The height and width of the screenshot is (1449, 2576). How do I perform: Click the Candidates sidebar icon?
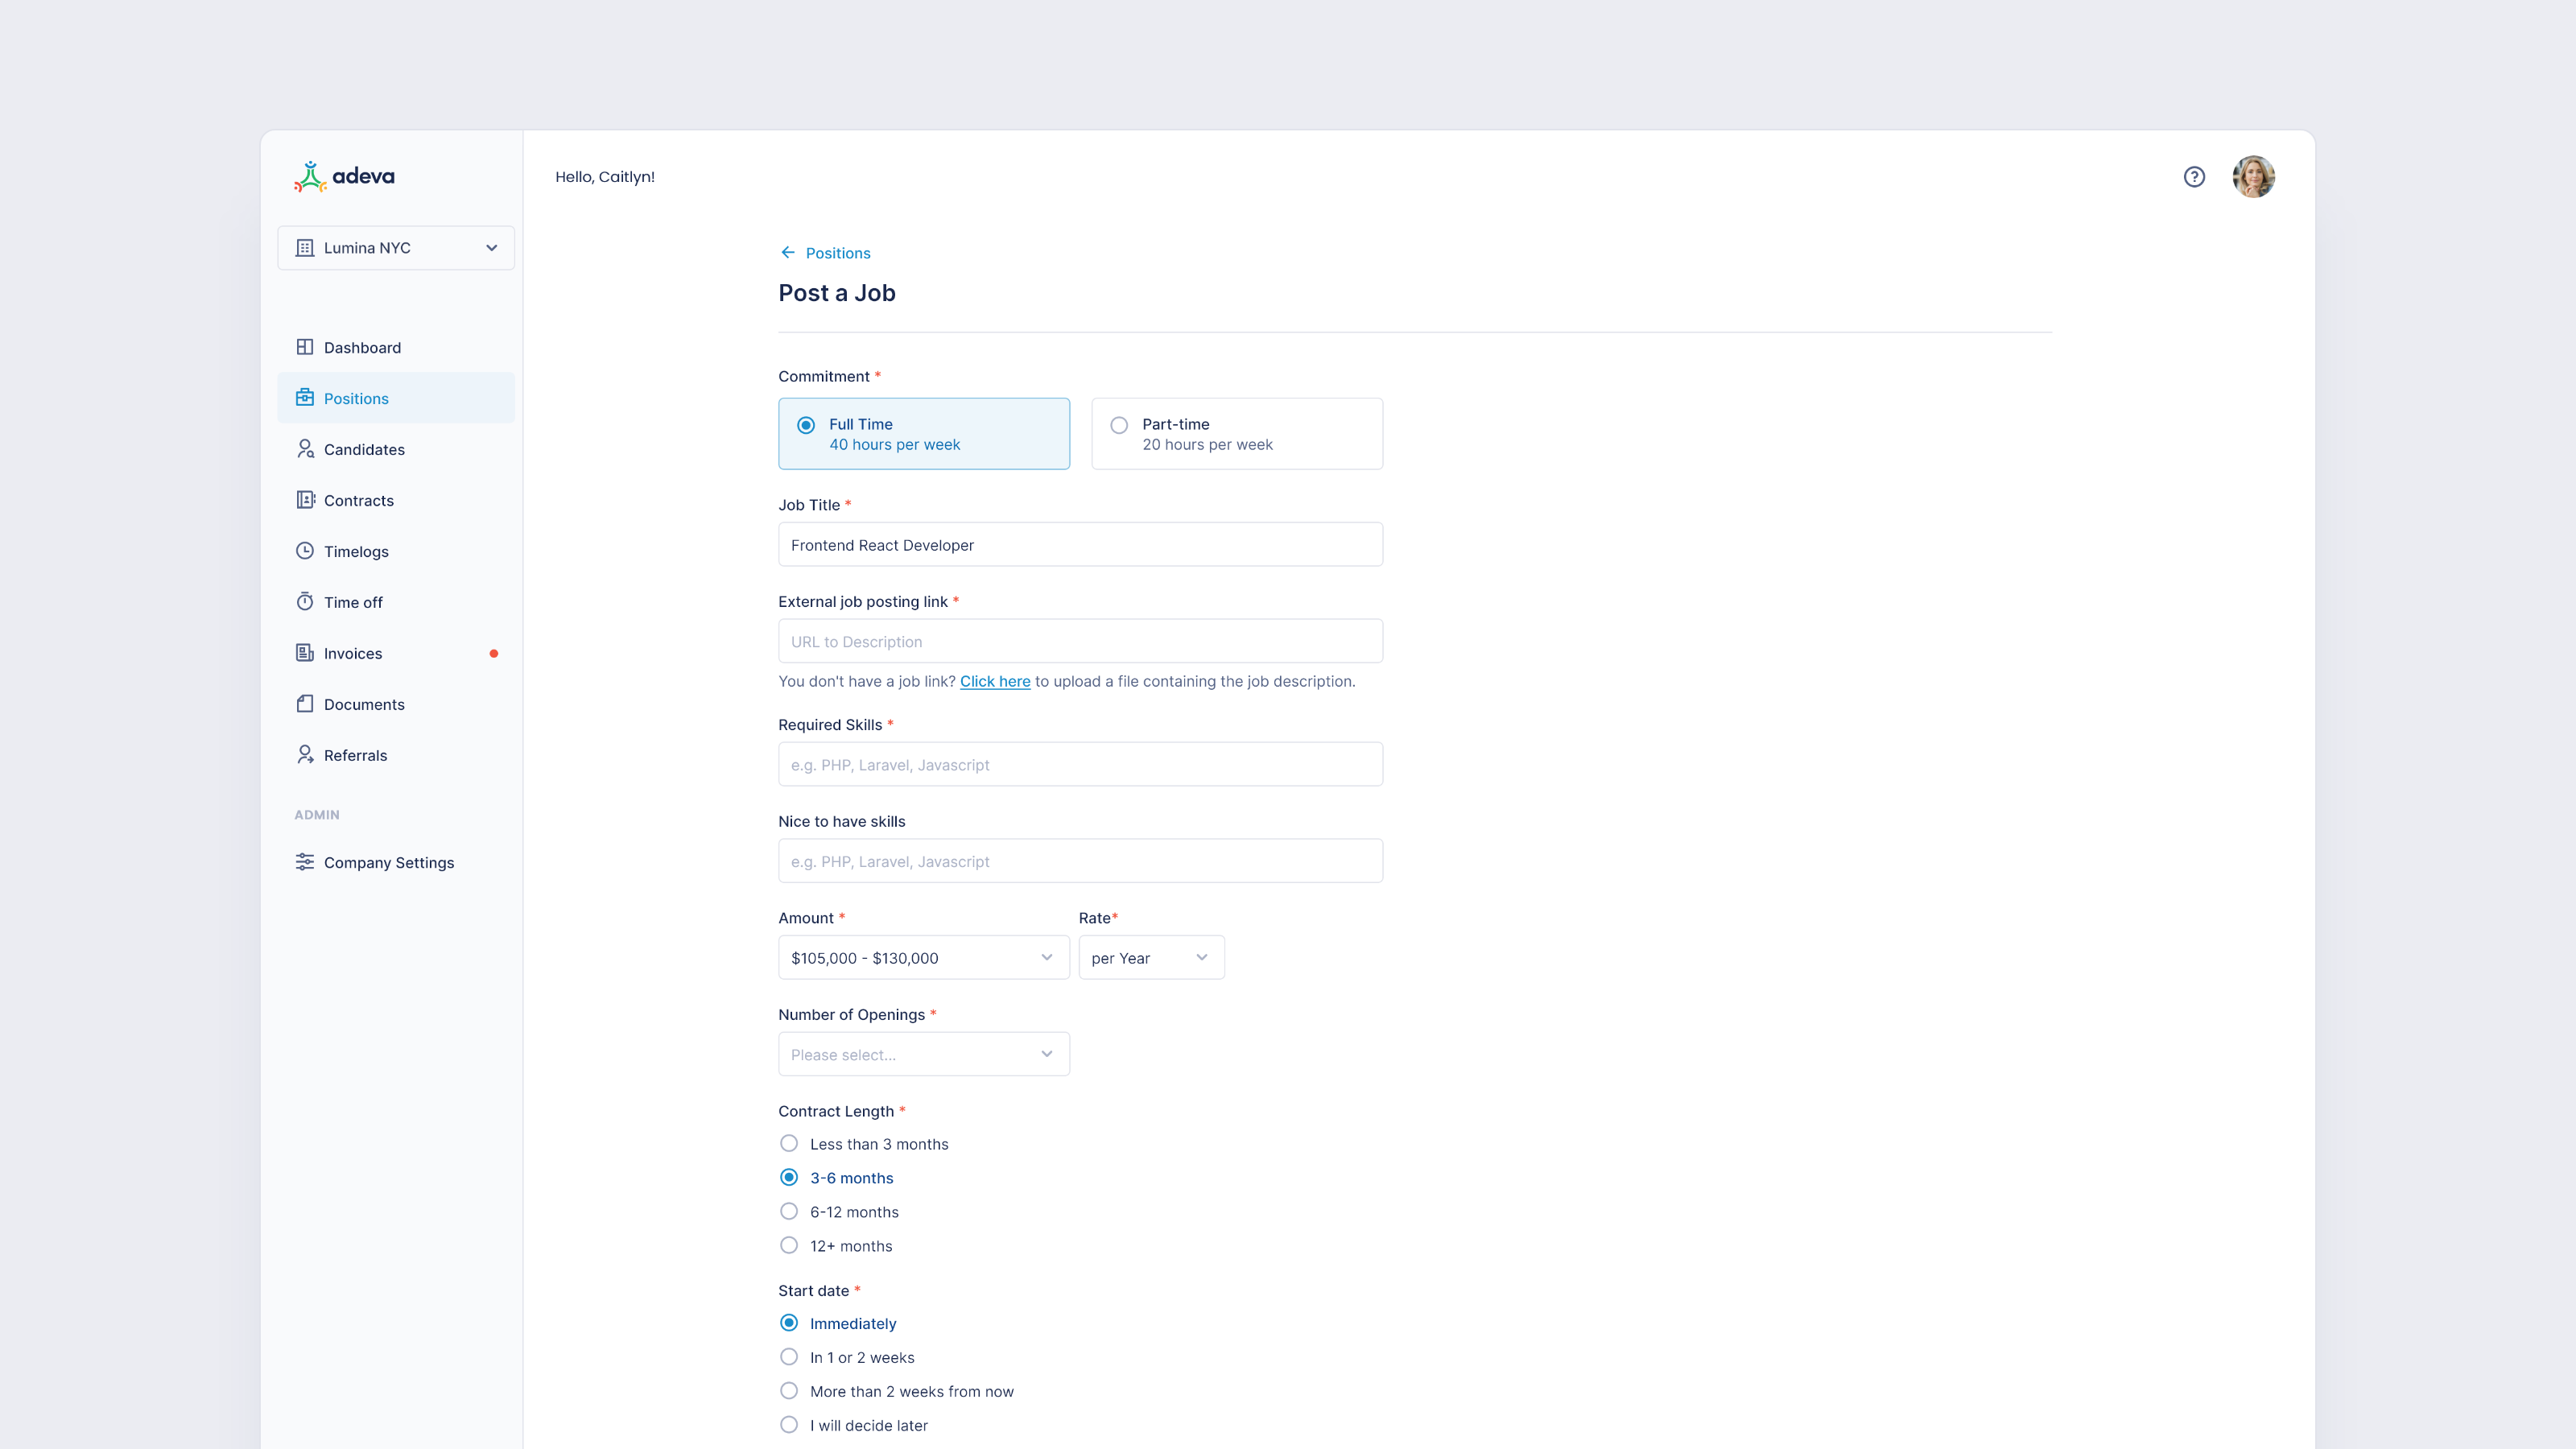coord(305,449)
